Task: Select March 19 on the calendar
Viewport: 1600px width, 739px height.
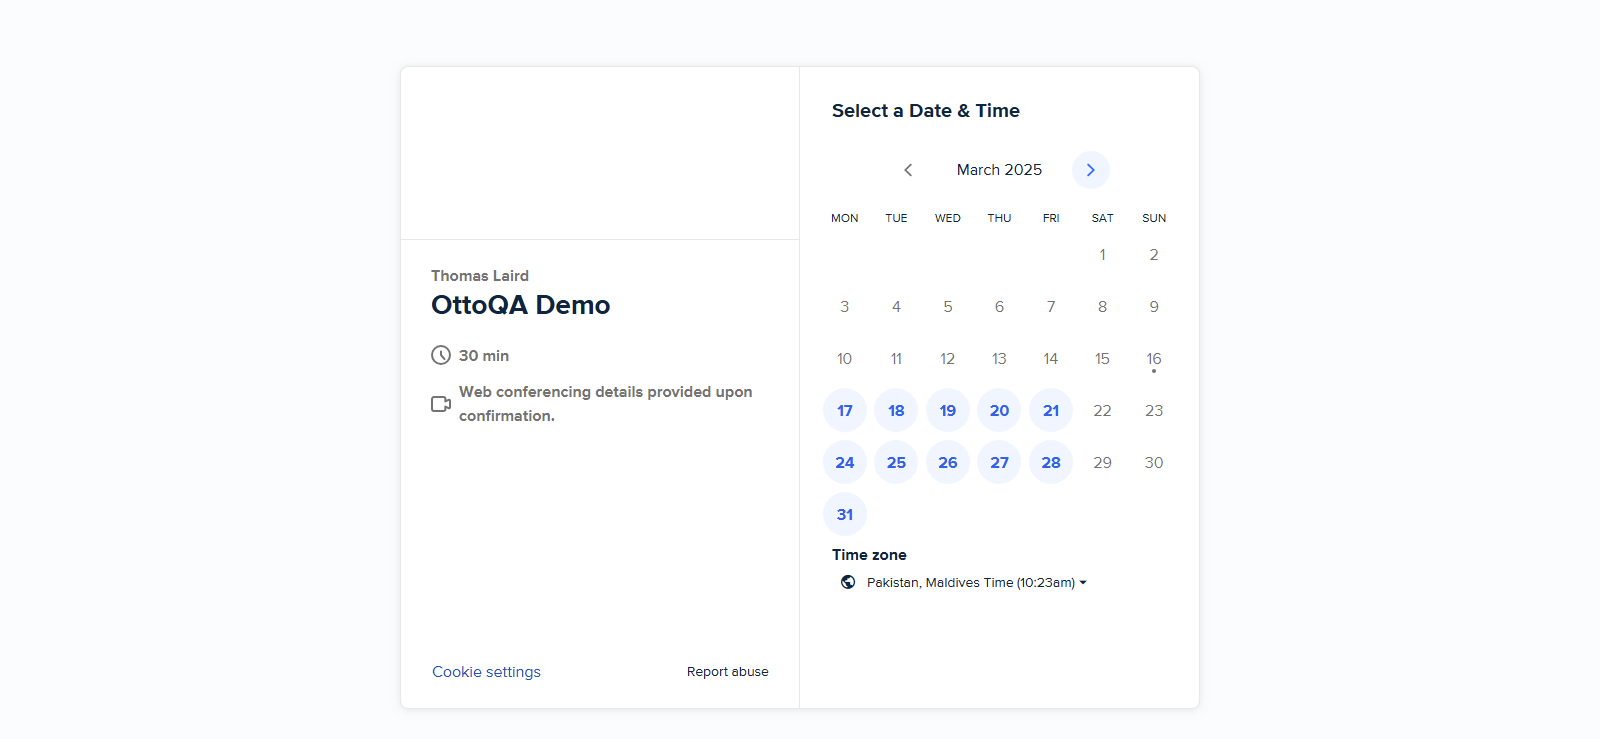Action: tap(948, 410)
